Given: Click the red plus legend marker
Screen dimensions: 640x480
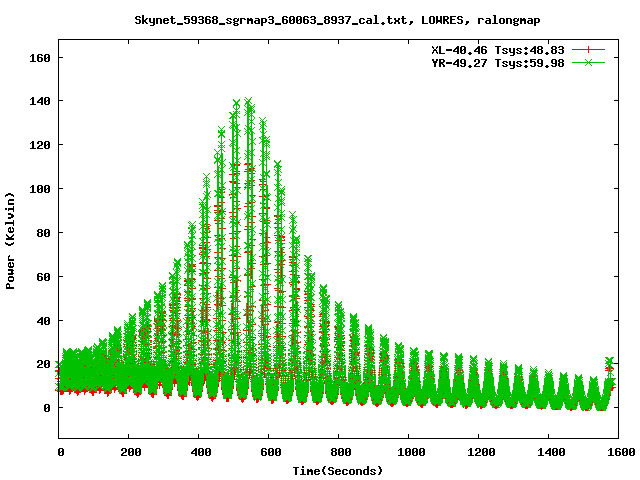Looking at the screenshot, I should click(x=588, y=50).
